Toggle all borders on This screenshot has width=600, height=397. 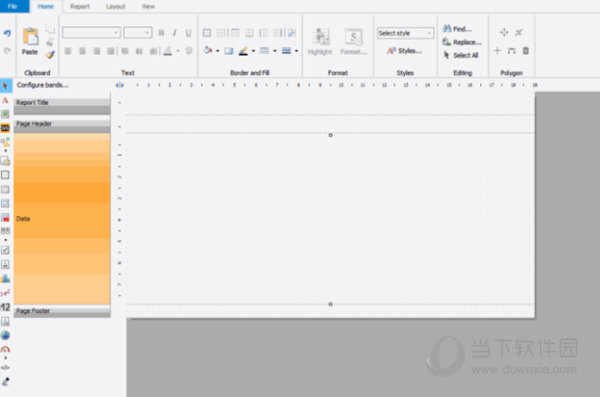207,33
